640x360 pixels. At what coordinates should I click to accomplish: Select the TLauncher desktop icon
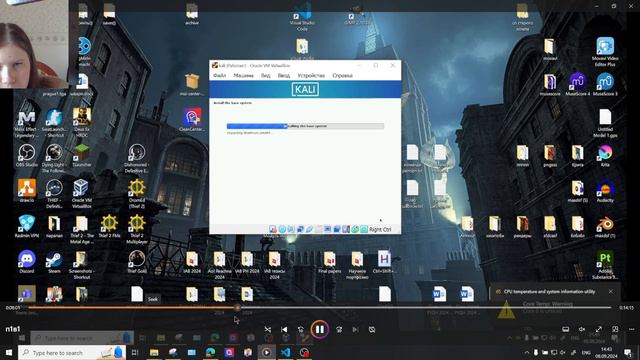click(x=82, y=155)
